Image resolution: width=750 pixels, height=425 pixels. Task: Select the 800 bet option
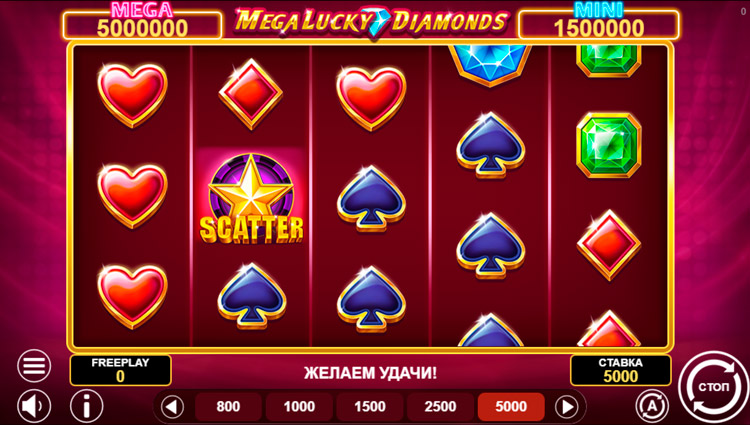pos(228,407)
